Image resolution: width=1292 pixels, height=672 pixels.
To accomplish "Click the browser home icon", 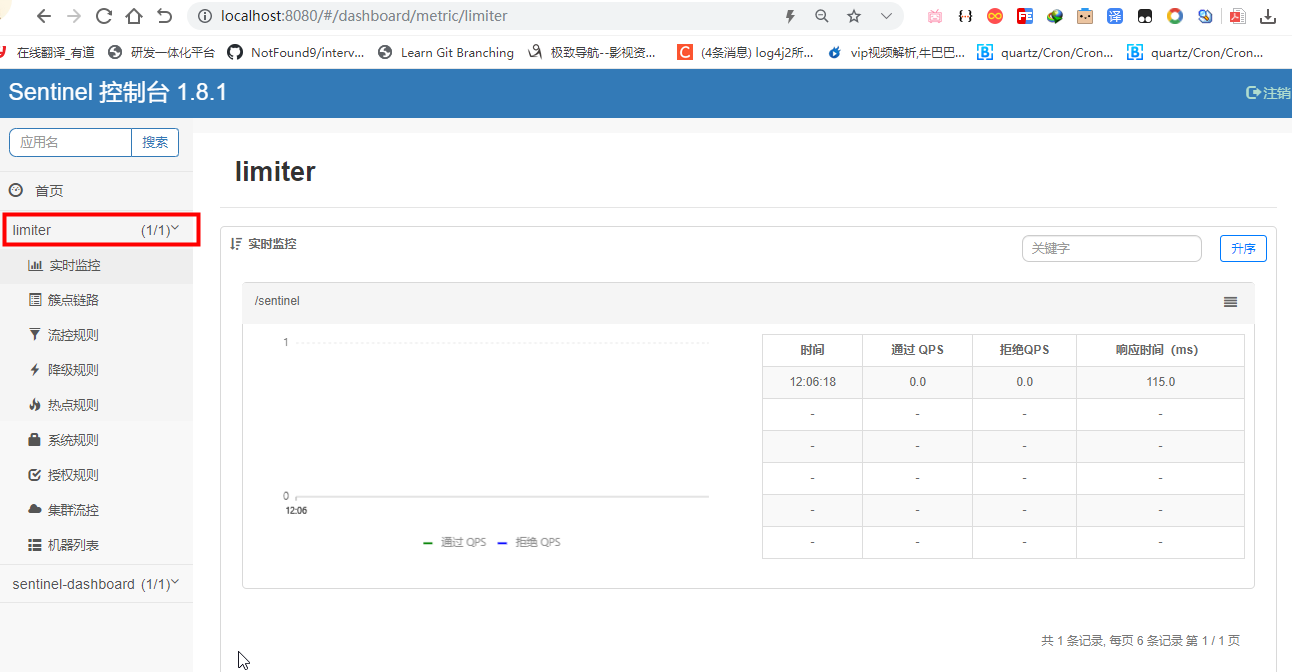I will [134, 16].
